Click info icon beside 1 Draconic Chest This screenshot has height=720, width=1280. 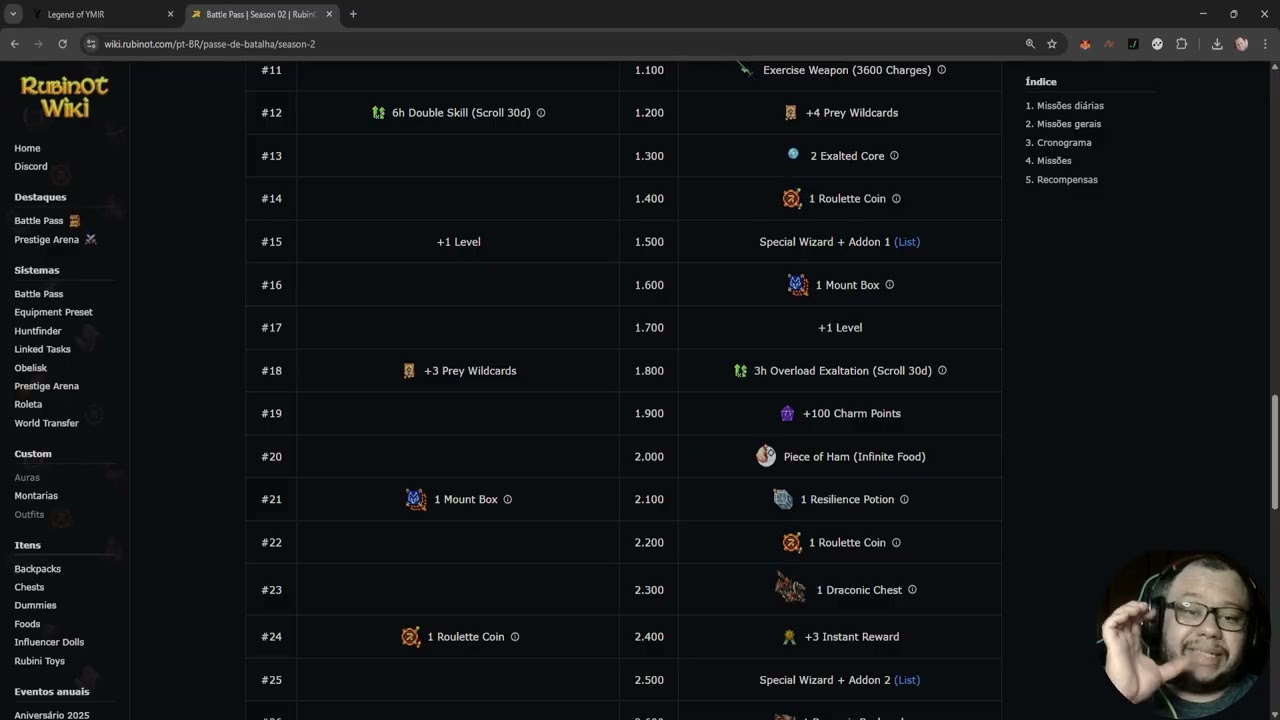pyautogui.click(x=912, y=590)
